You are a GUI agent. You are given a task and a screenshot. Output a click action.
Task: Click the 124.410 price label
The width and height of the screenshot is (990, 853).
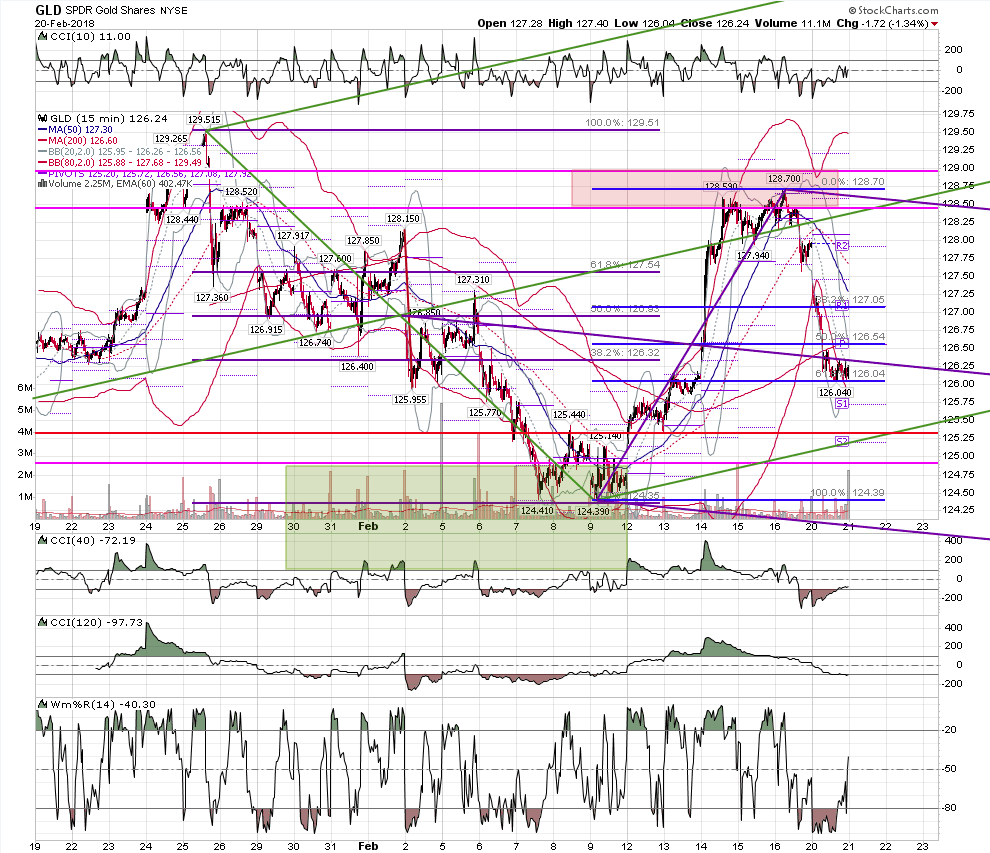pyautogui.click(x=537, y=510)
